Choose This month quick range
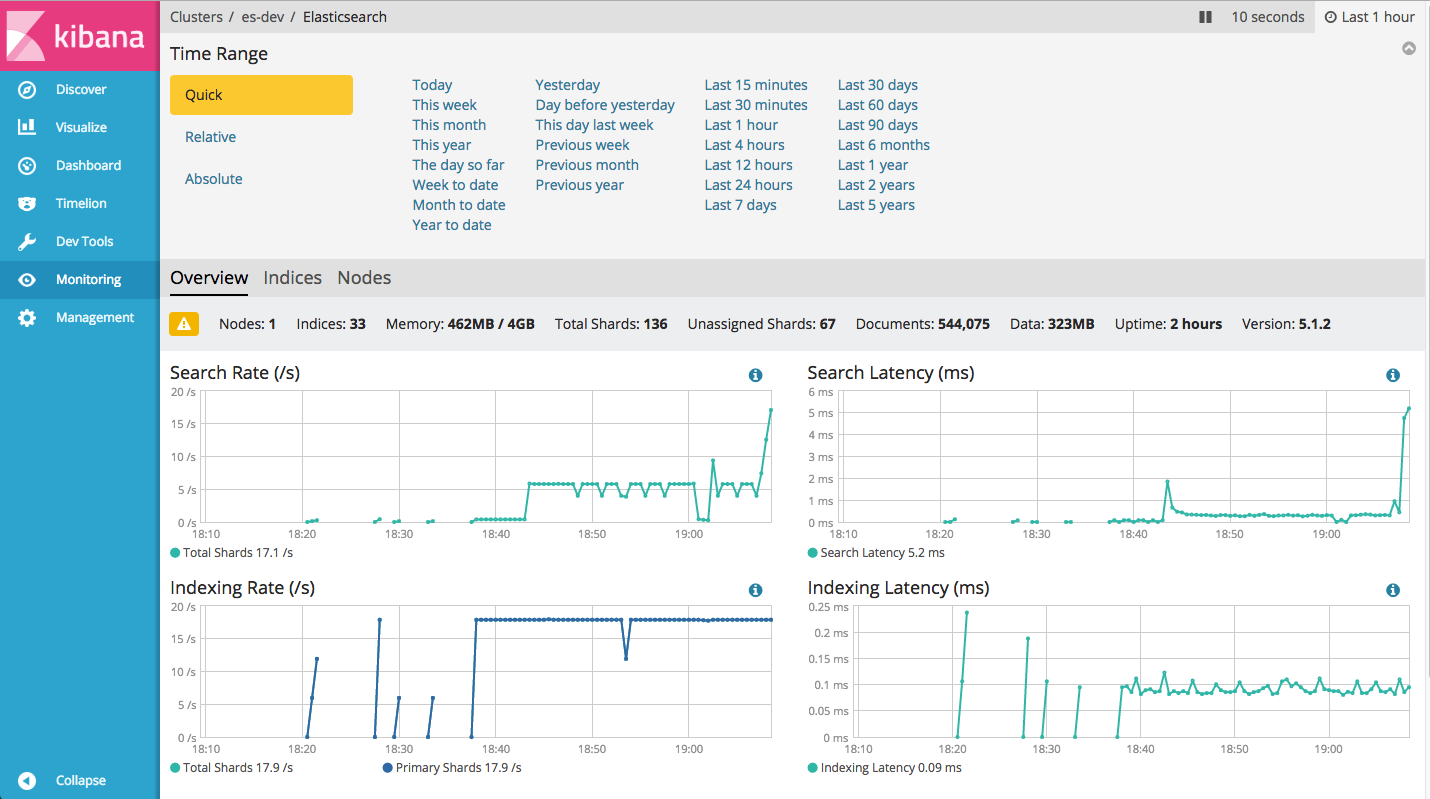 (449, 125)
